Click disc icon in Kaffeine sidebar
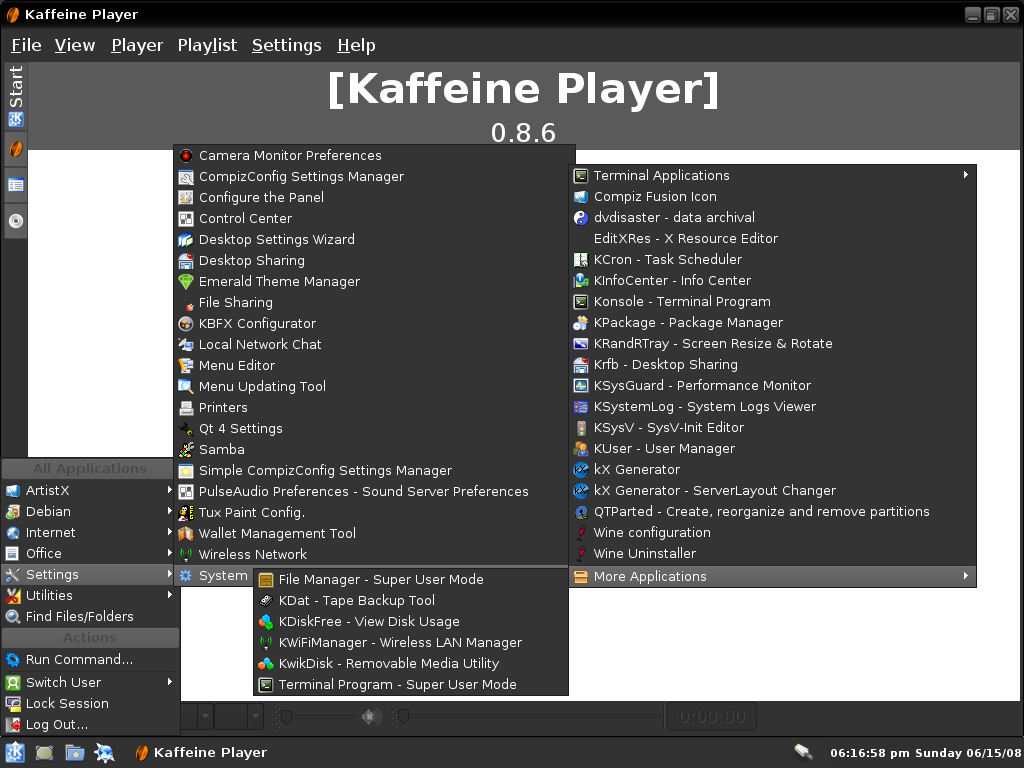This screenshot has height=768, width=1024. [x=16, y=221]
